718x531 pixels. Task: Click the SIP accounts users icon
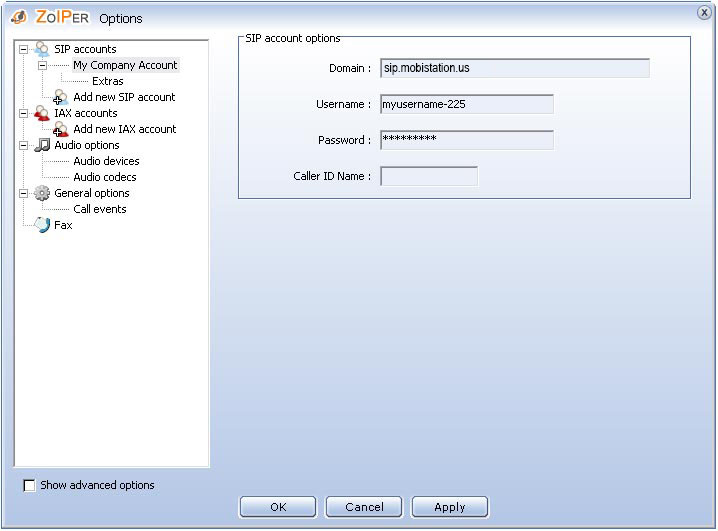[x=42, y=49]
